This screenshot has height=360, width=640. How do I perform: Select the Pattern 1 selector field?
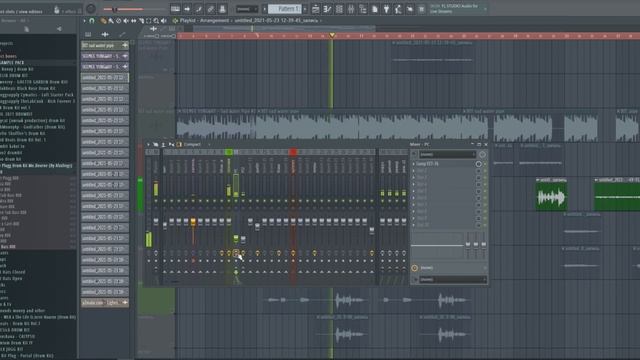tap(284, 9)
